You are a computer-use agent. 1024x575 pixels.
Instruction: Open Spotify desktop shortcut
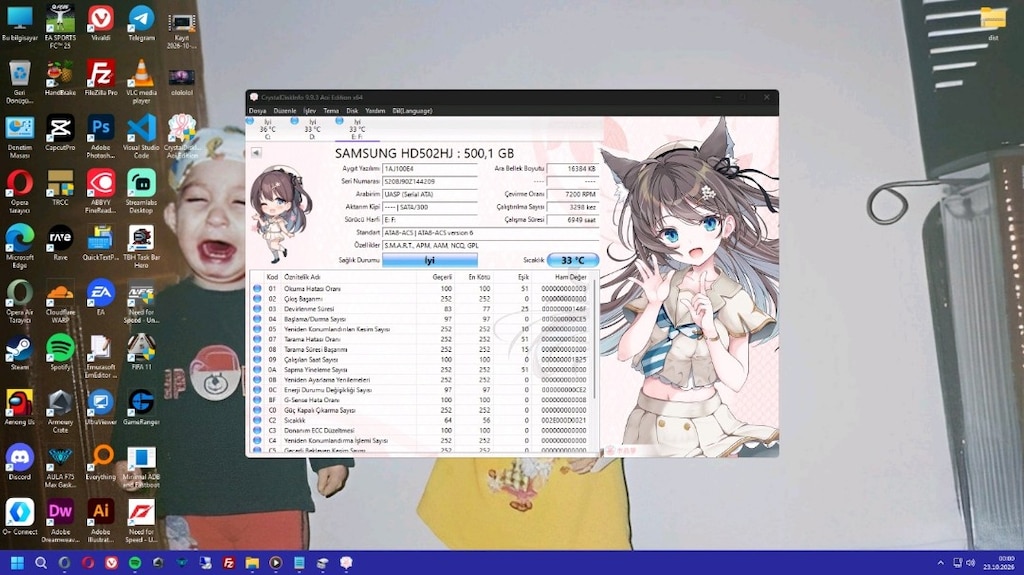[60, 353]
